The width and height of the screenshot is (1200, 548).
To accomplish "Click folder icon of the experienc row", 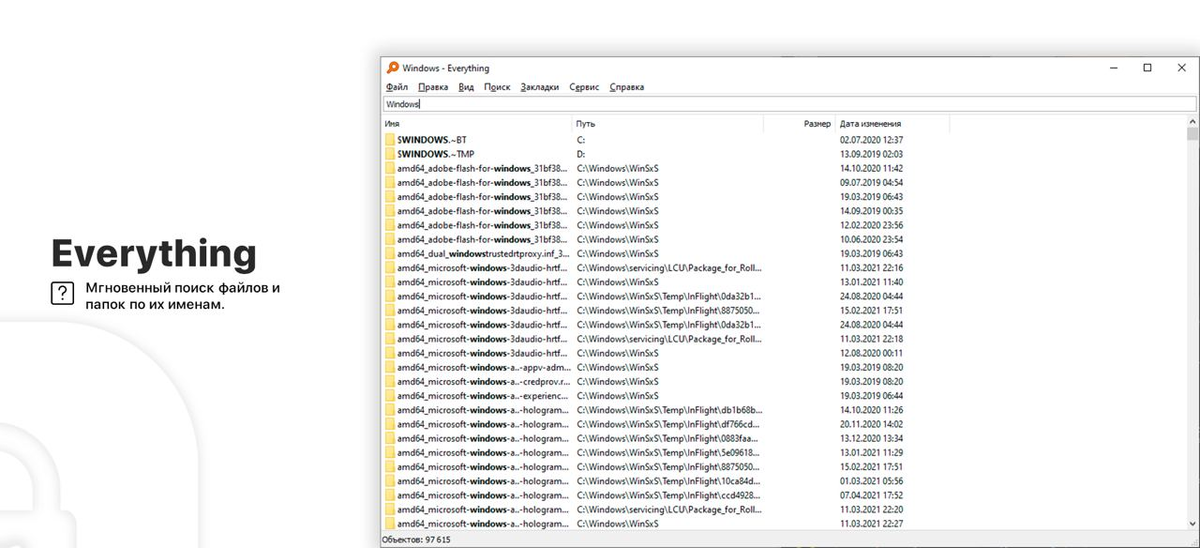I will click(x=390, y=396).
